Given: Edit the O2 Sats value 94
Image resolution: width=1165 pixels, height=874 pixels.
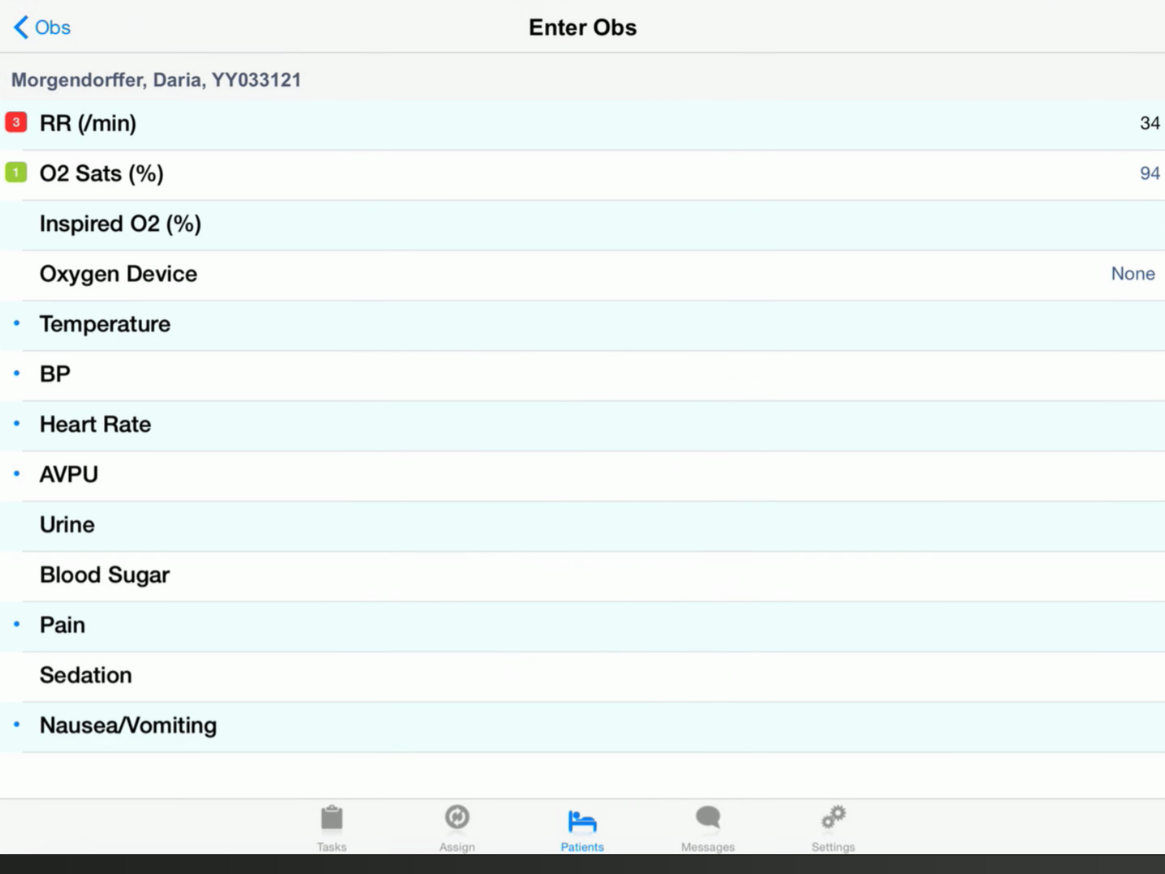Looking at the screenshot, I should pos(1149,174).
